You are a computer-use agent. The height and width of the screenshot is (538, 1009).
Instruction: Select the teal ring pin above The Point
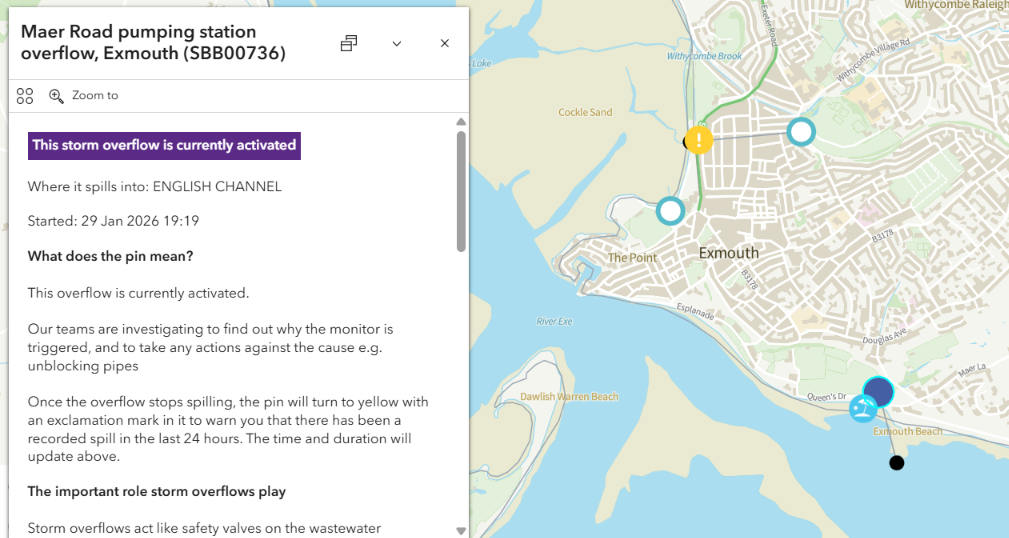670,211
